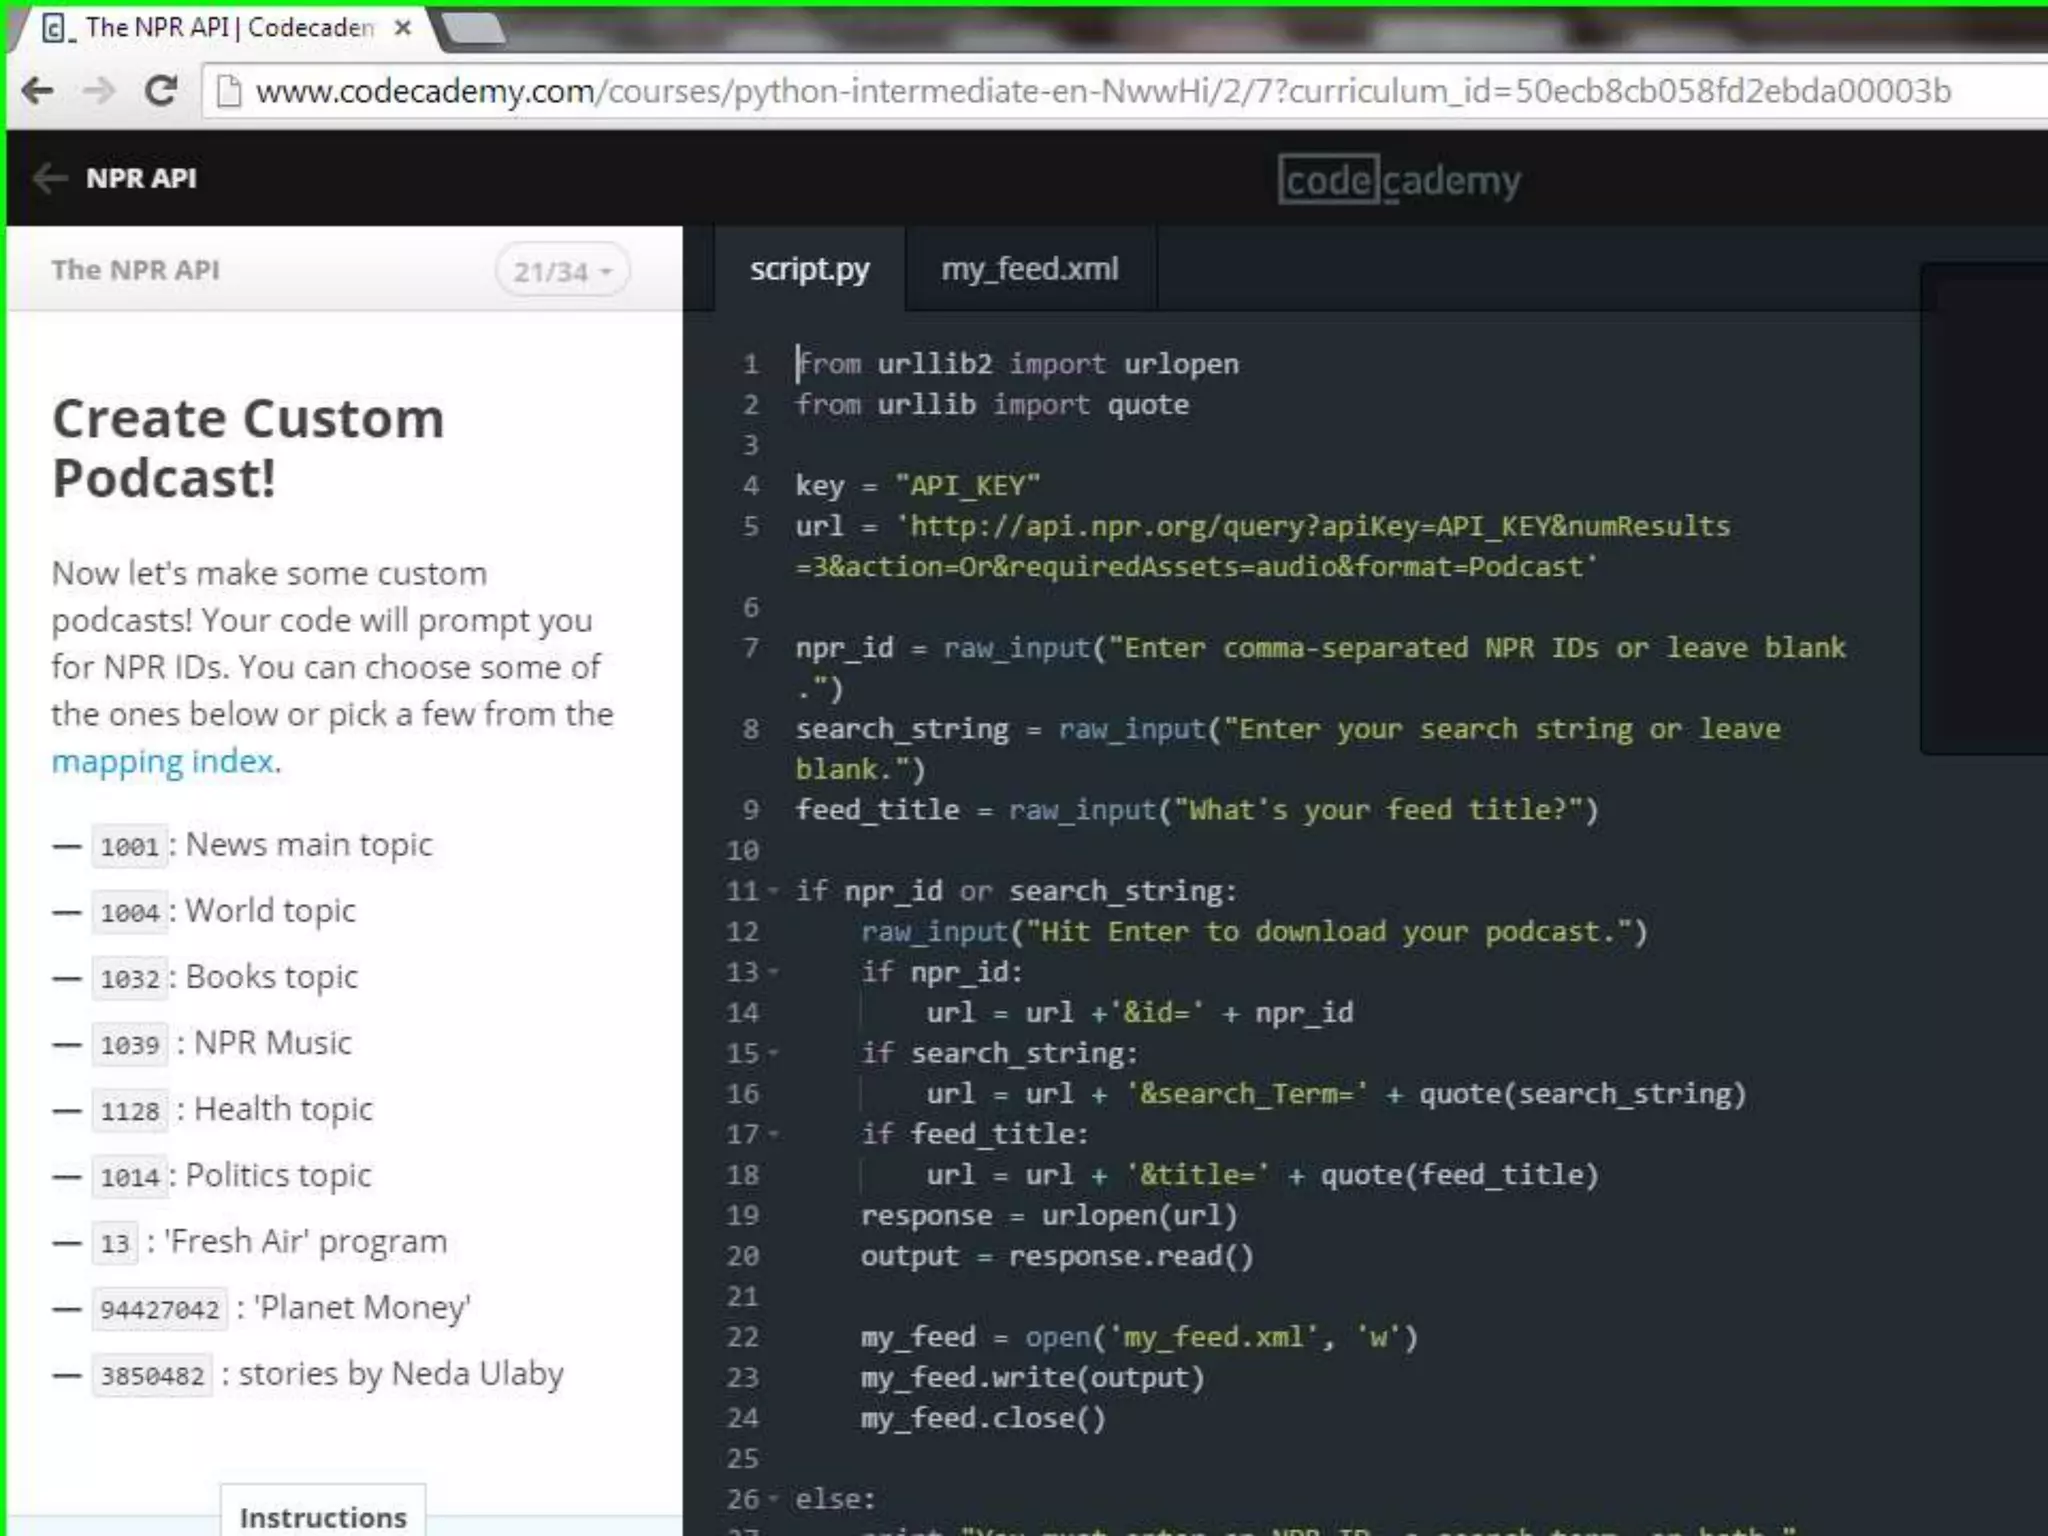Click the api.npr.org url string on line 5
Viewport: 2048px width, 1536px height.
coord(1263,547)
